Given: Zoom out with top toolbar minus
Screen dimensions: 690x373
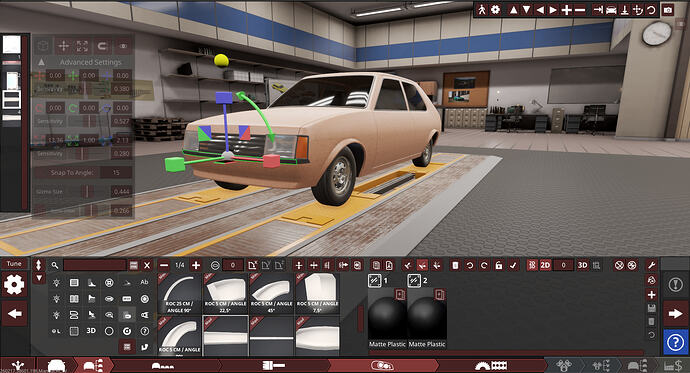Looking at the screenshot, I should coord(580,10).
